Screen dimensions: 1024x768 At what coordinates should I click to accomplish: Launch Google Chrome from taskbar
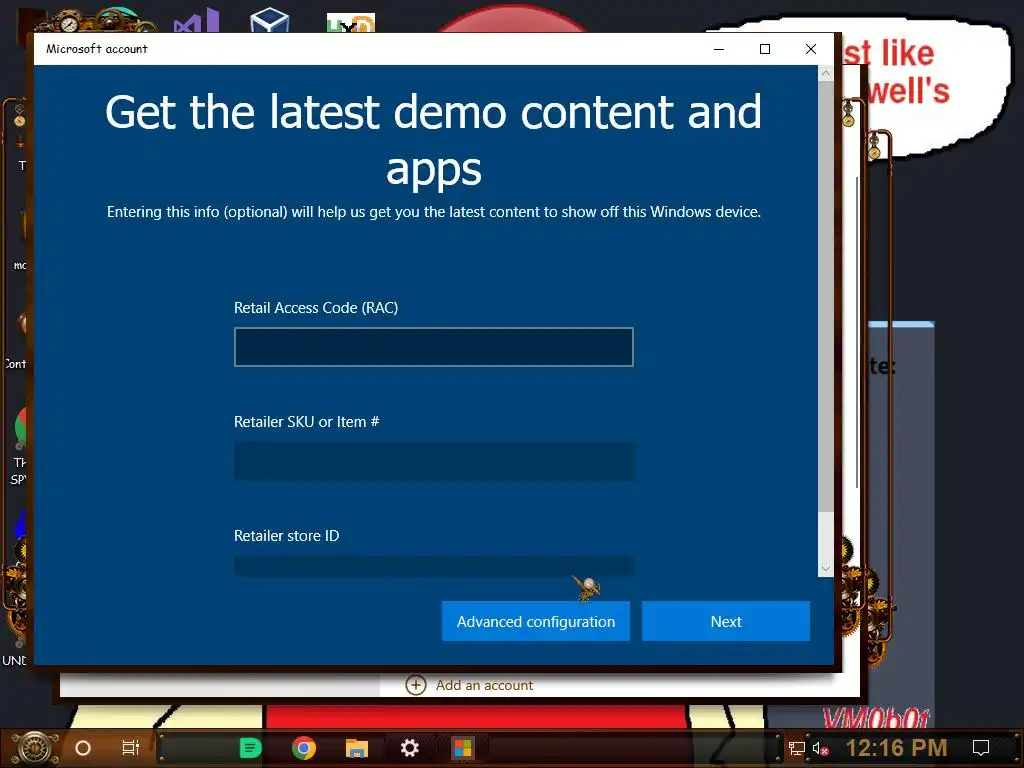(x=304, y=748)
